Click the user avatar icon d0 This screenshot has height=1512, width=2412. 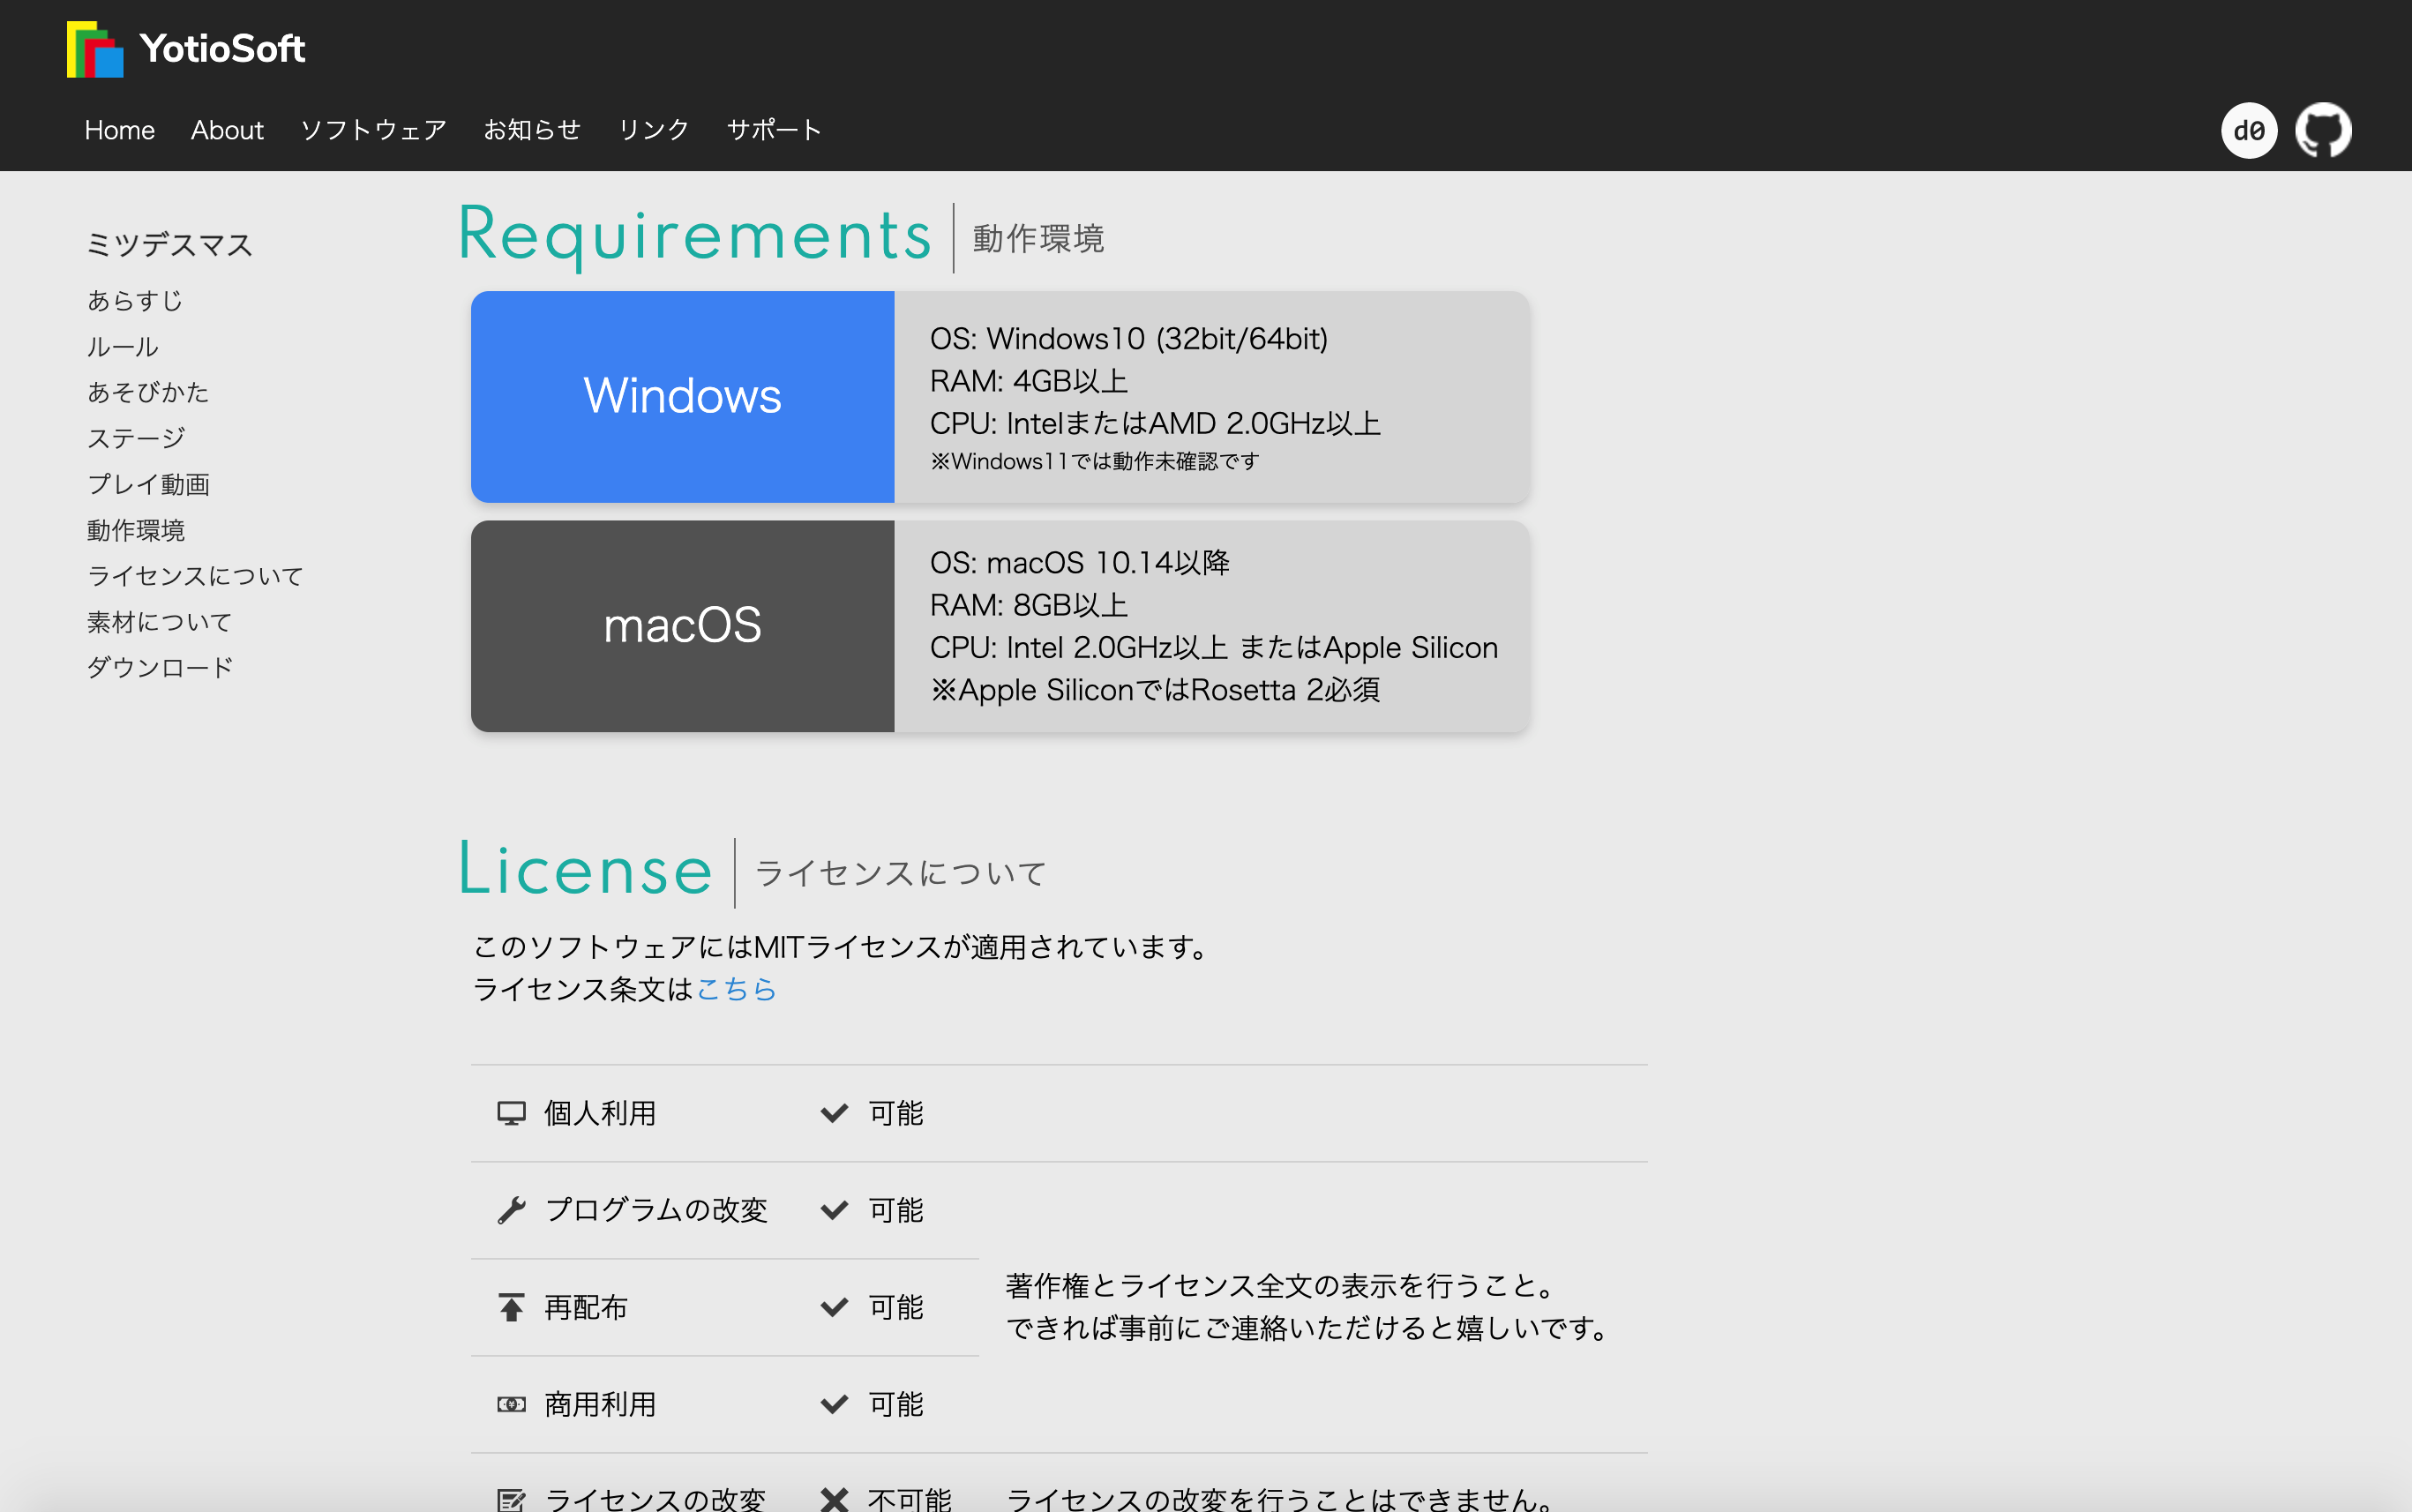pyautogui.click(x=2248, y=129)
